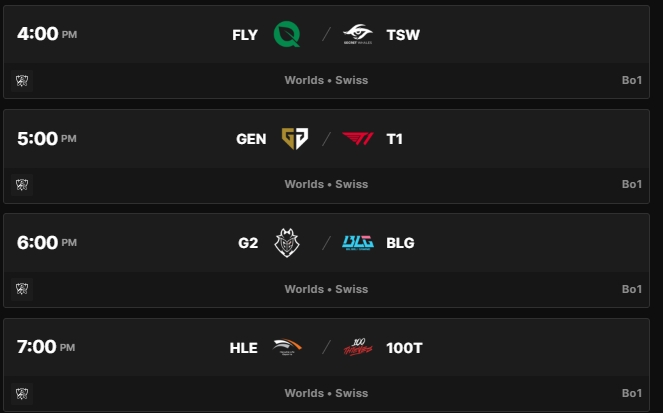This screenshot has width=663, height=413.
Task: Click the red T1 team logo
Action: pos(357,139)
